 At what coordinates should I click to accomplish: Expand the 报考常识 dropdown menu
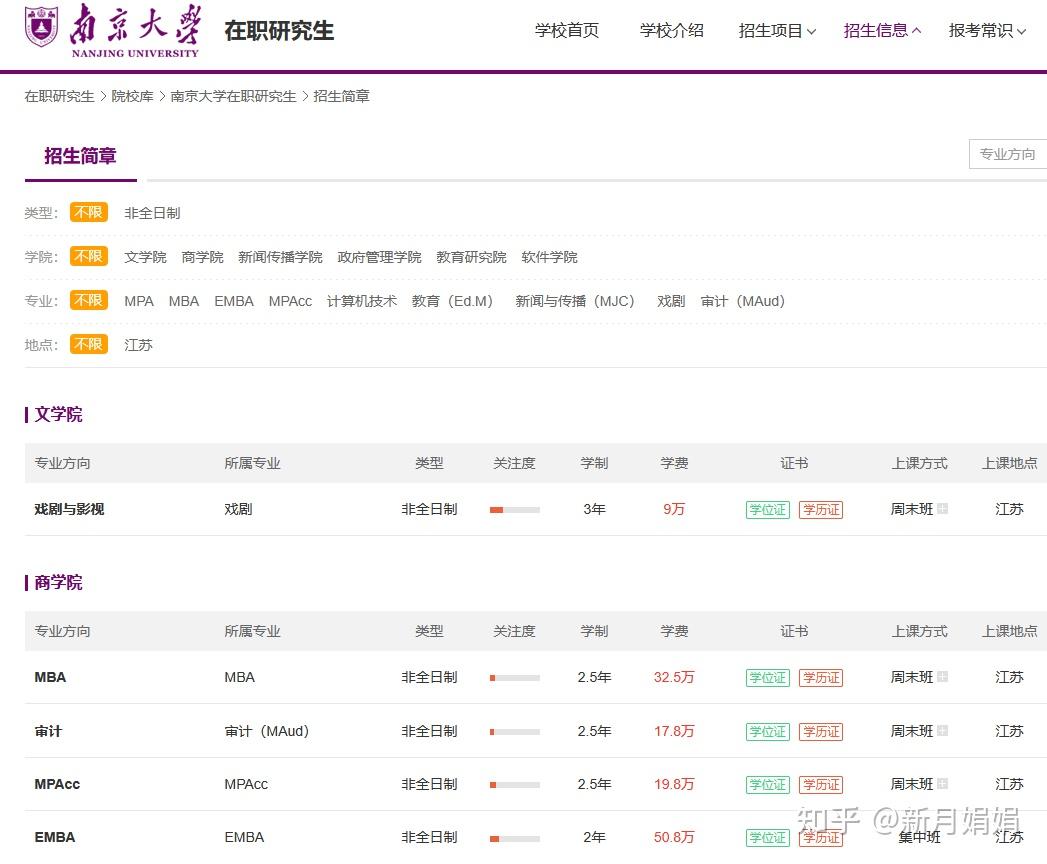click(x=987, y=31)
